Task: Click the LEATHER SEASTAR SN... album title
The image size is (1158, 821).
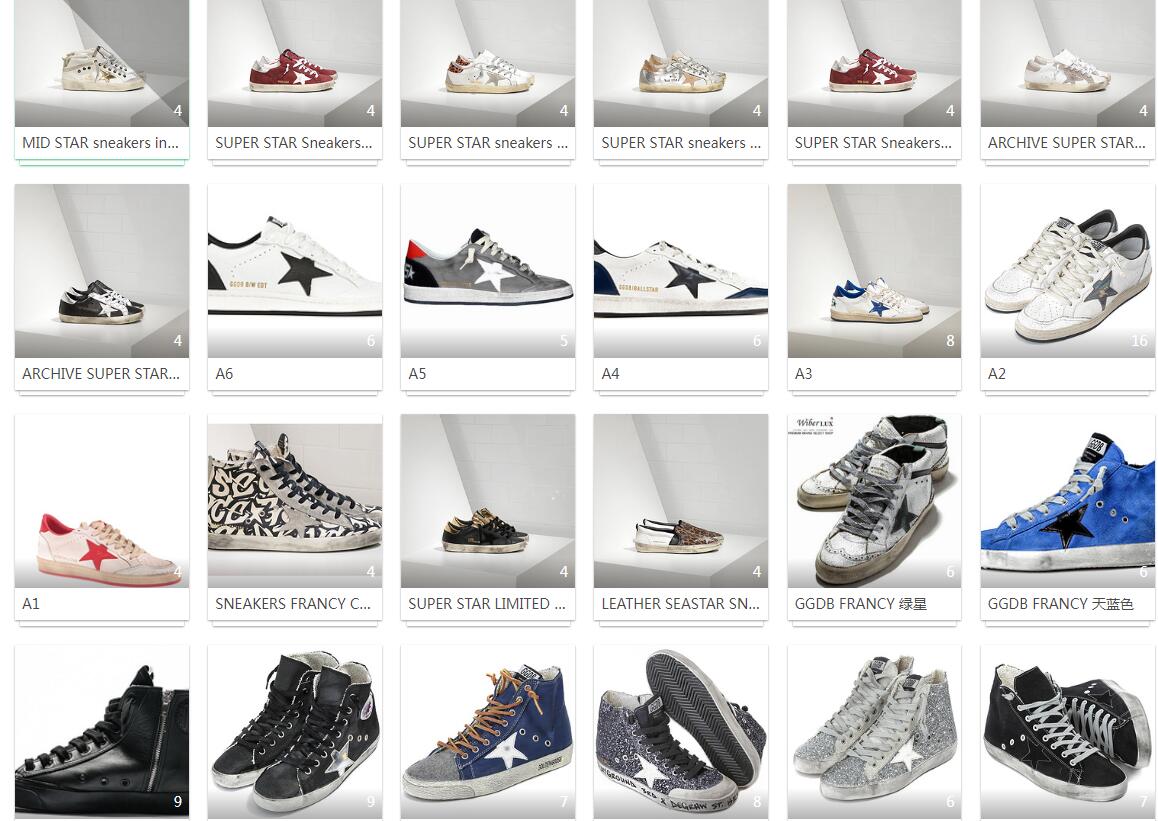Action: click(x=680, y=604)
